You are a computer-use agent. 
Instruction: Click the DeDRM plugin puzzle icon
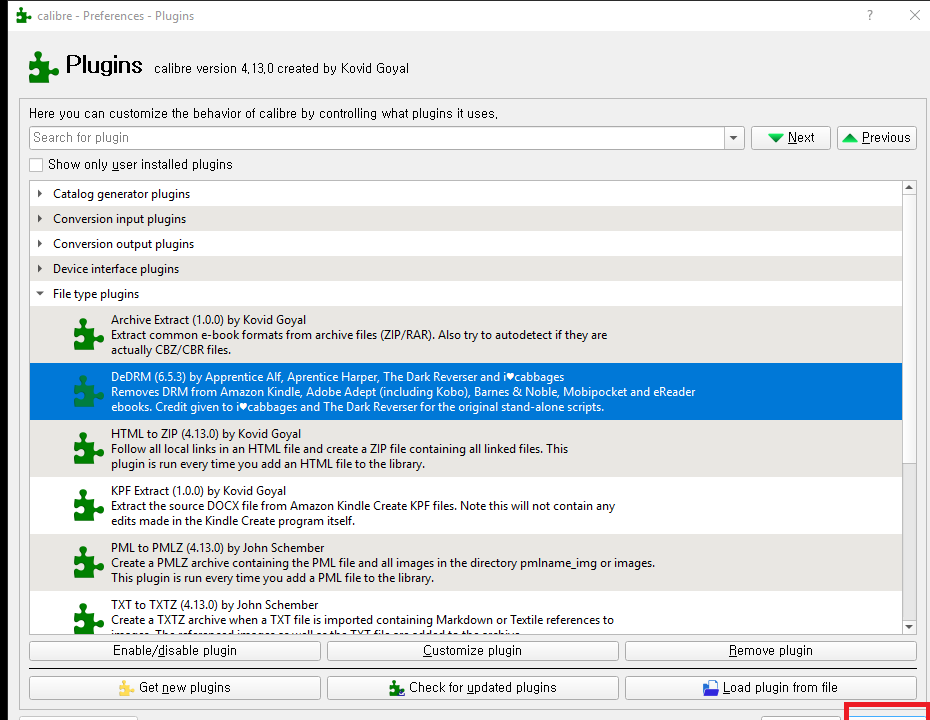point(88,391)
